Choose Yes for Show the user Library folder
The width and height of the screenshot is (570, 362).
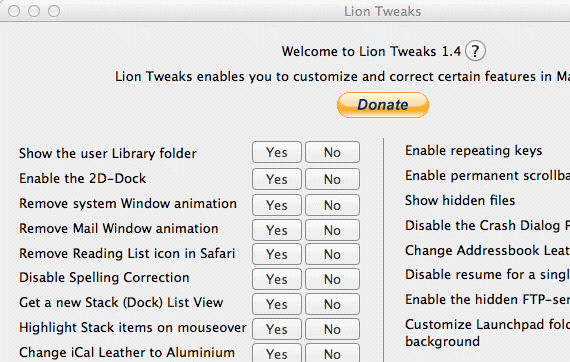[x=277, y=152]
